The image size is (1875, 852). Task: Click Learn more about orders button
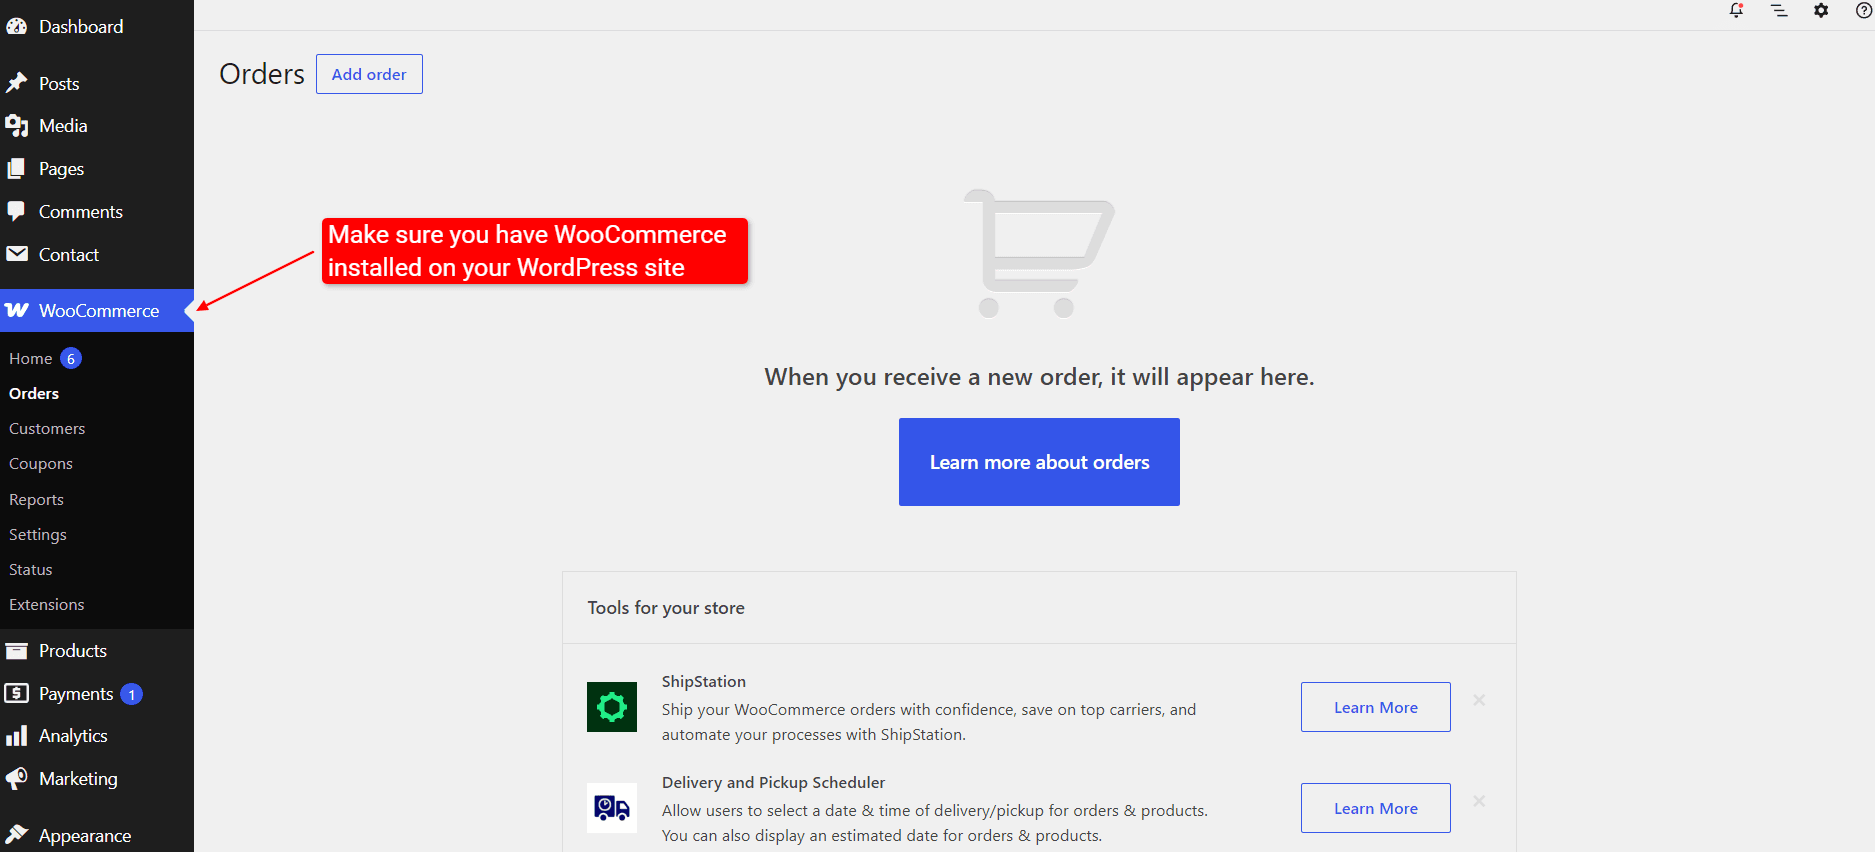[x=1039, y=462]
